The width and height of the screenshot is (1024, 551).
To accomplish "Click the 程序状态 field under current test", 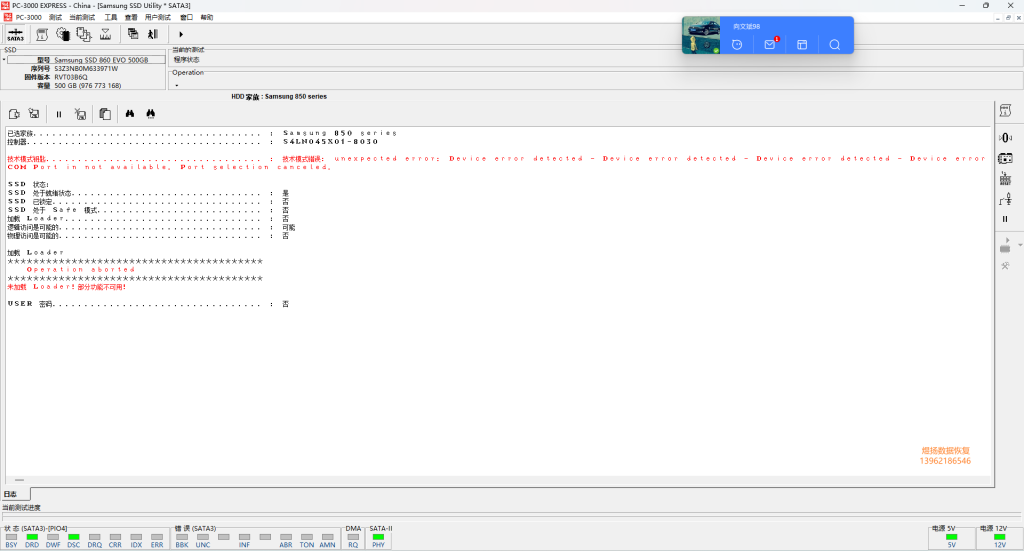I will point(187,59).
